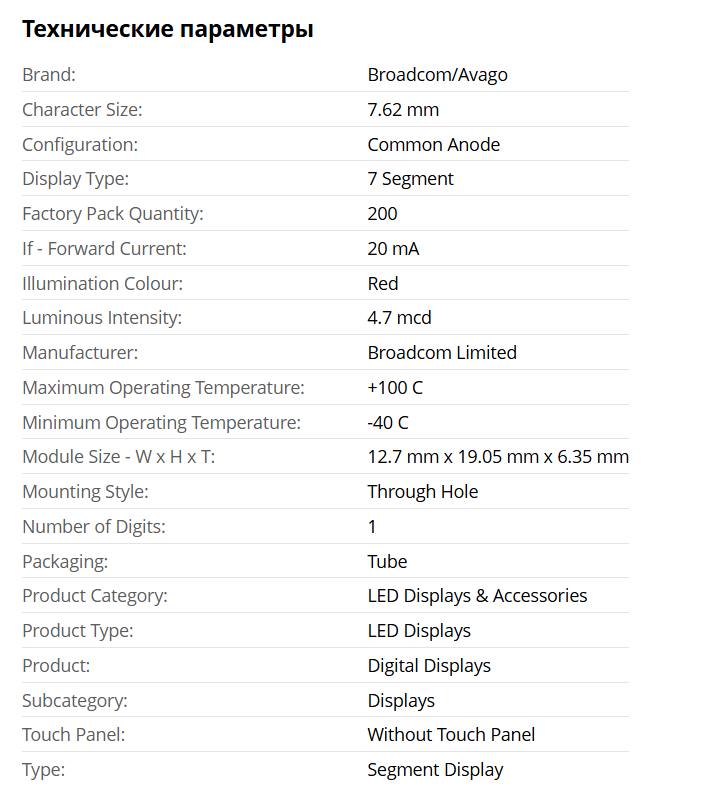719x785 pixels.
Task: Select the module size dimensions value
Action: tap(498, 457)
